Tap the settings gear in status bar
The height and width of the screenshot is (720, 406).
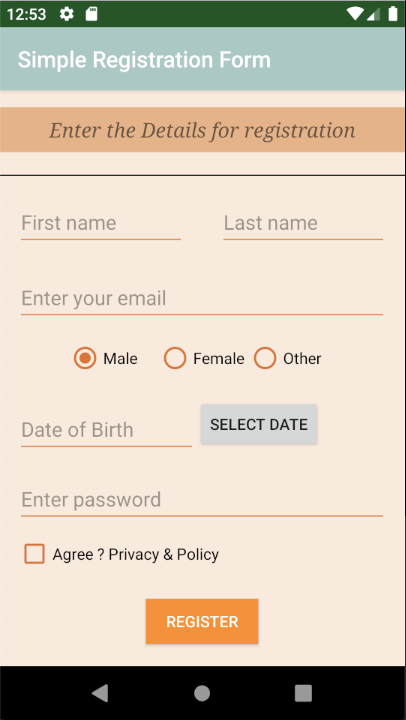coord(67,14)
